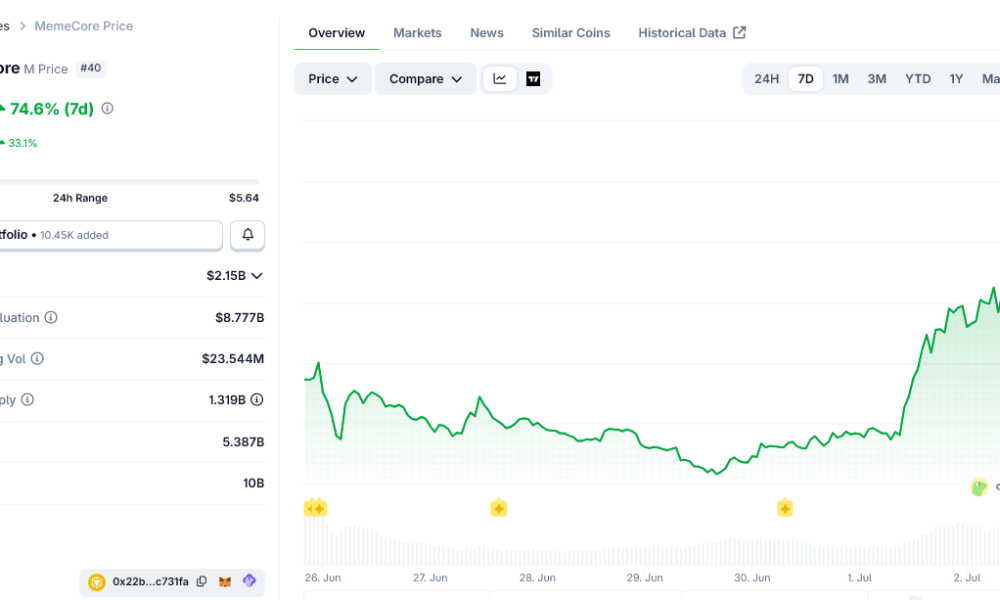Click star event marker near 30. Jun

click(x=785, y=508)
